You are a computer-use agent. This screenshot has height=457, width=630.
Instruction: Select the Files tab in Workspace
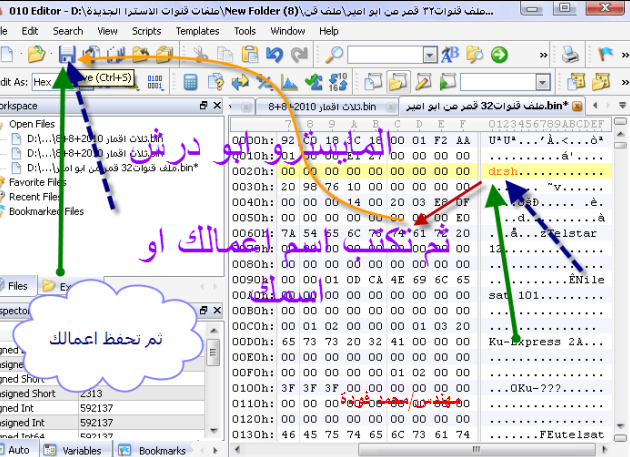coord(17,286)
